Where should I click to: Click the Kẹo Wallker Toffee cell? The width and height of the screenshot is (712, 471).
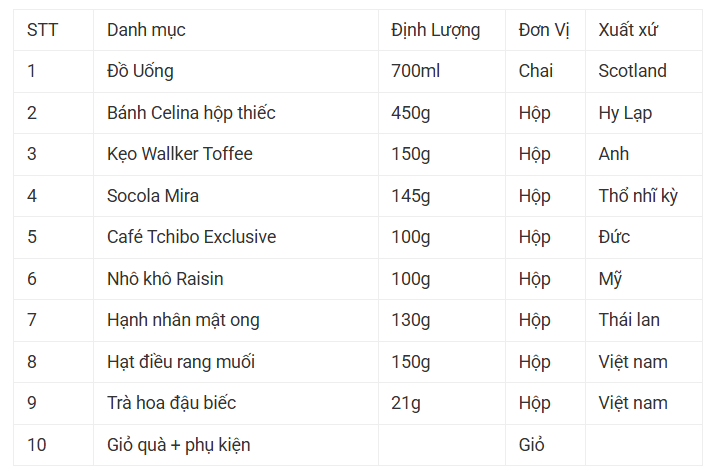pyautogui.click(x=180, y=154)
